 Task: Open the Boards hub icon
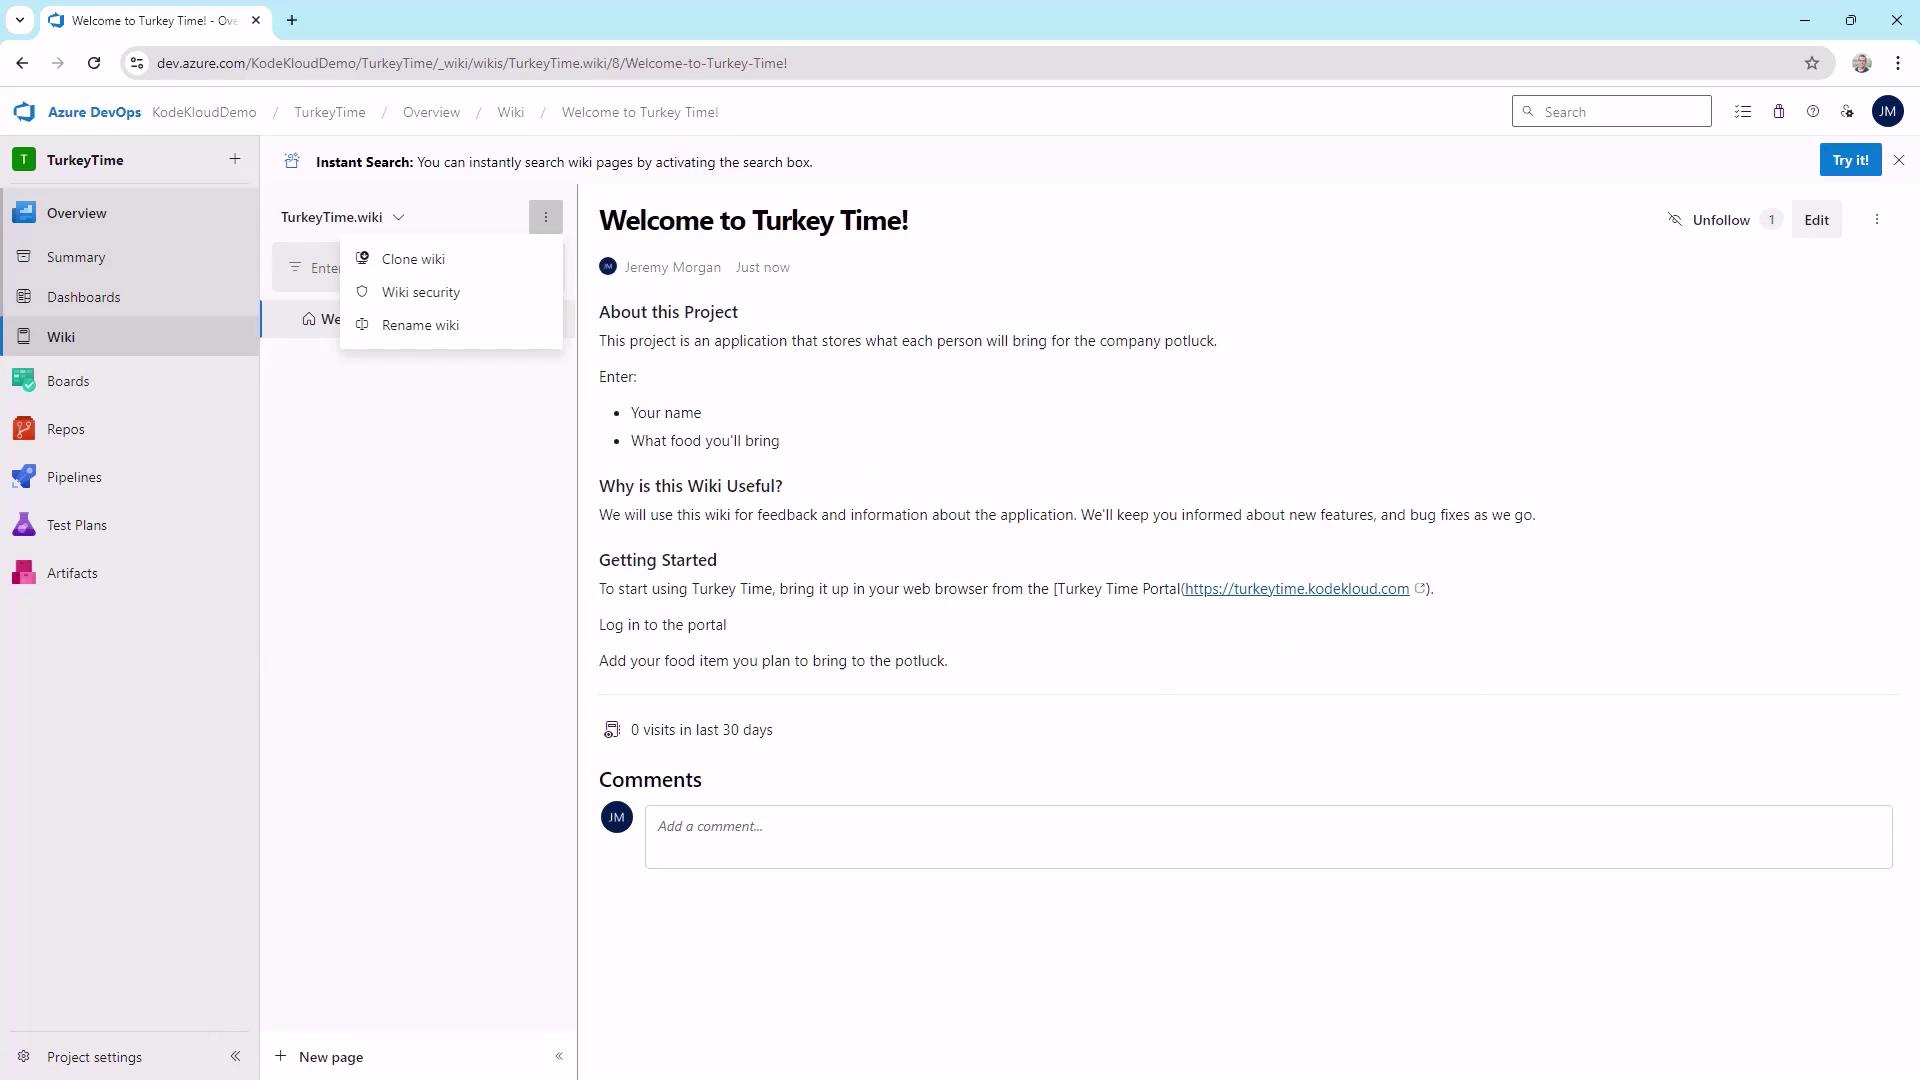(24, 381)
